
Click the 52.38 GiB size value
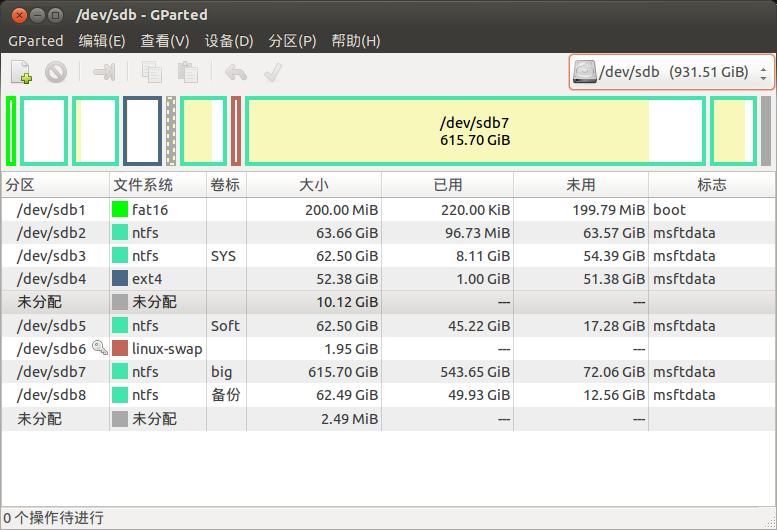coord(347,279)
